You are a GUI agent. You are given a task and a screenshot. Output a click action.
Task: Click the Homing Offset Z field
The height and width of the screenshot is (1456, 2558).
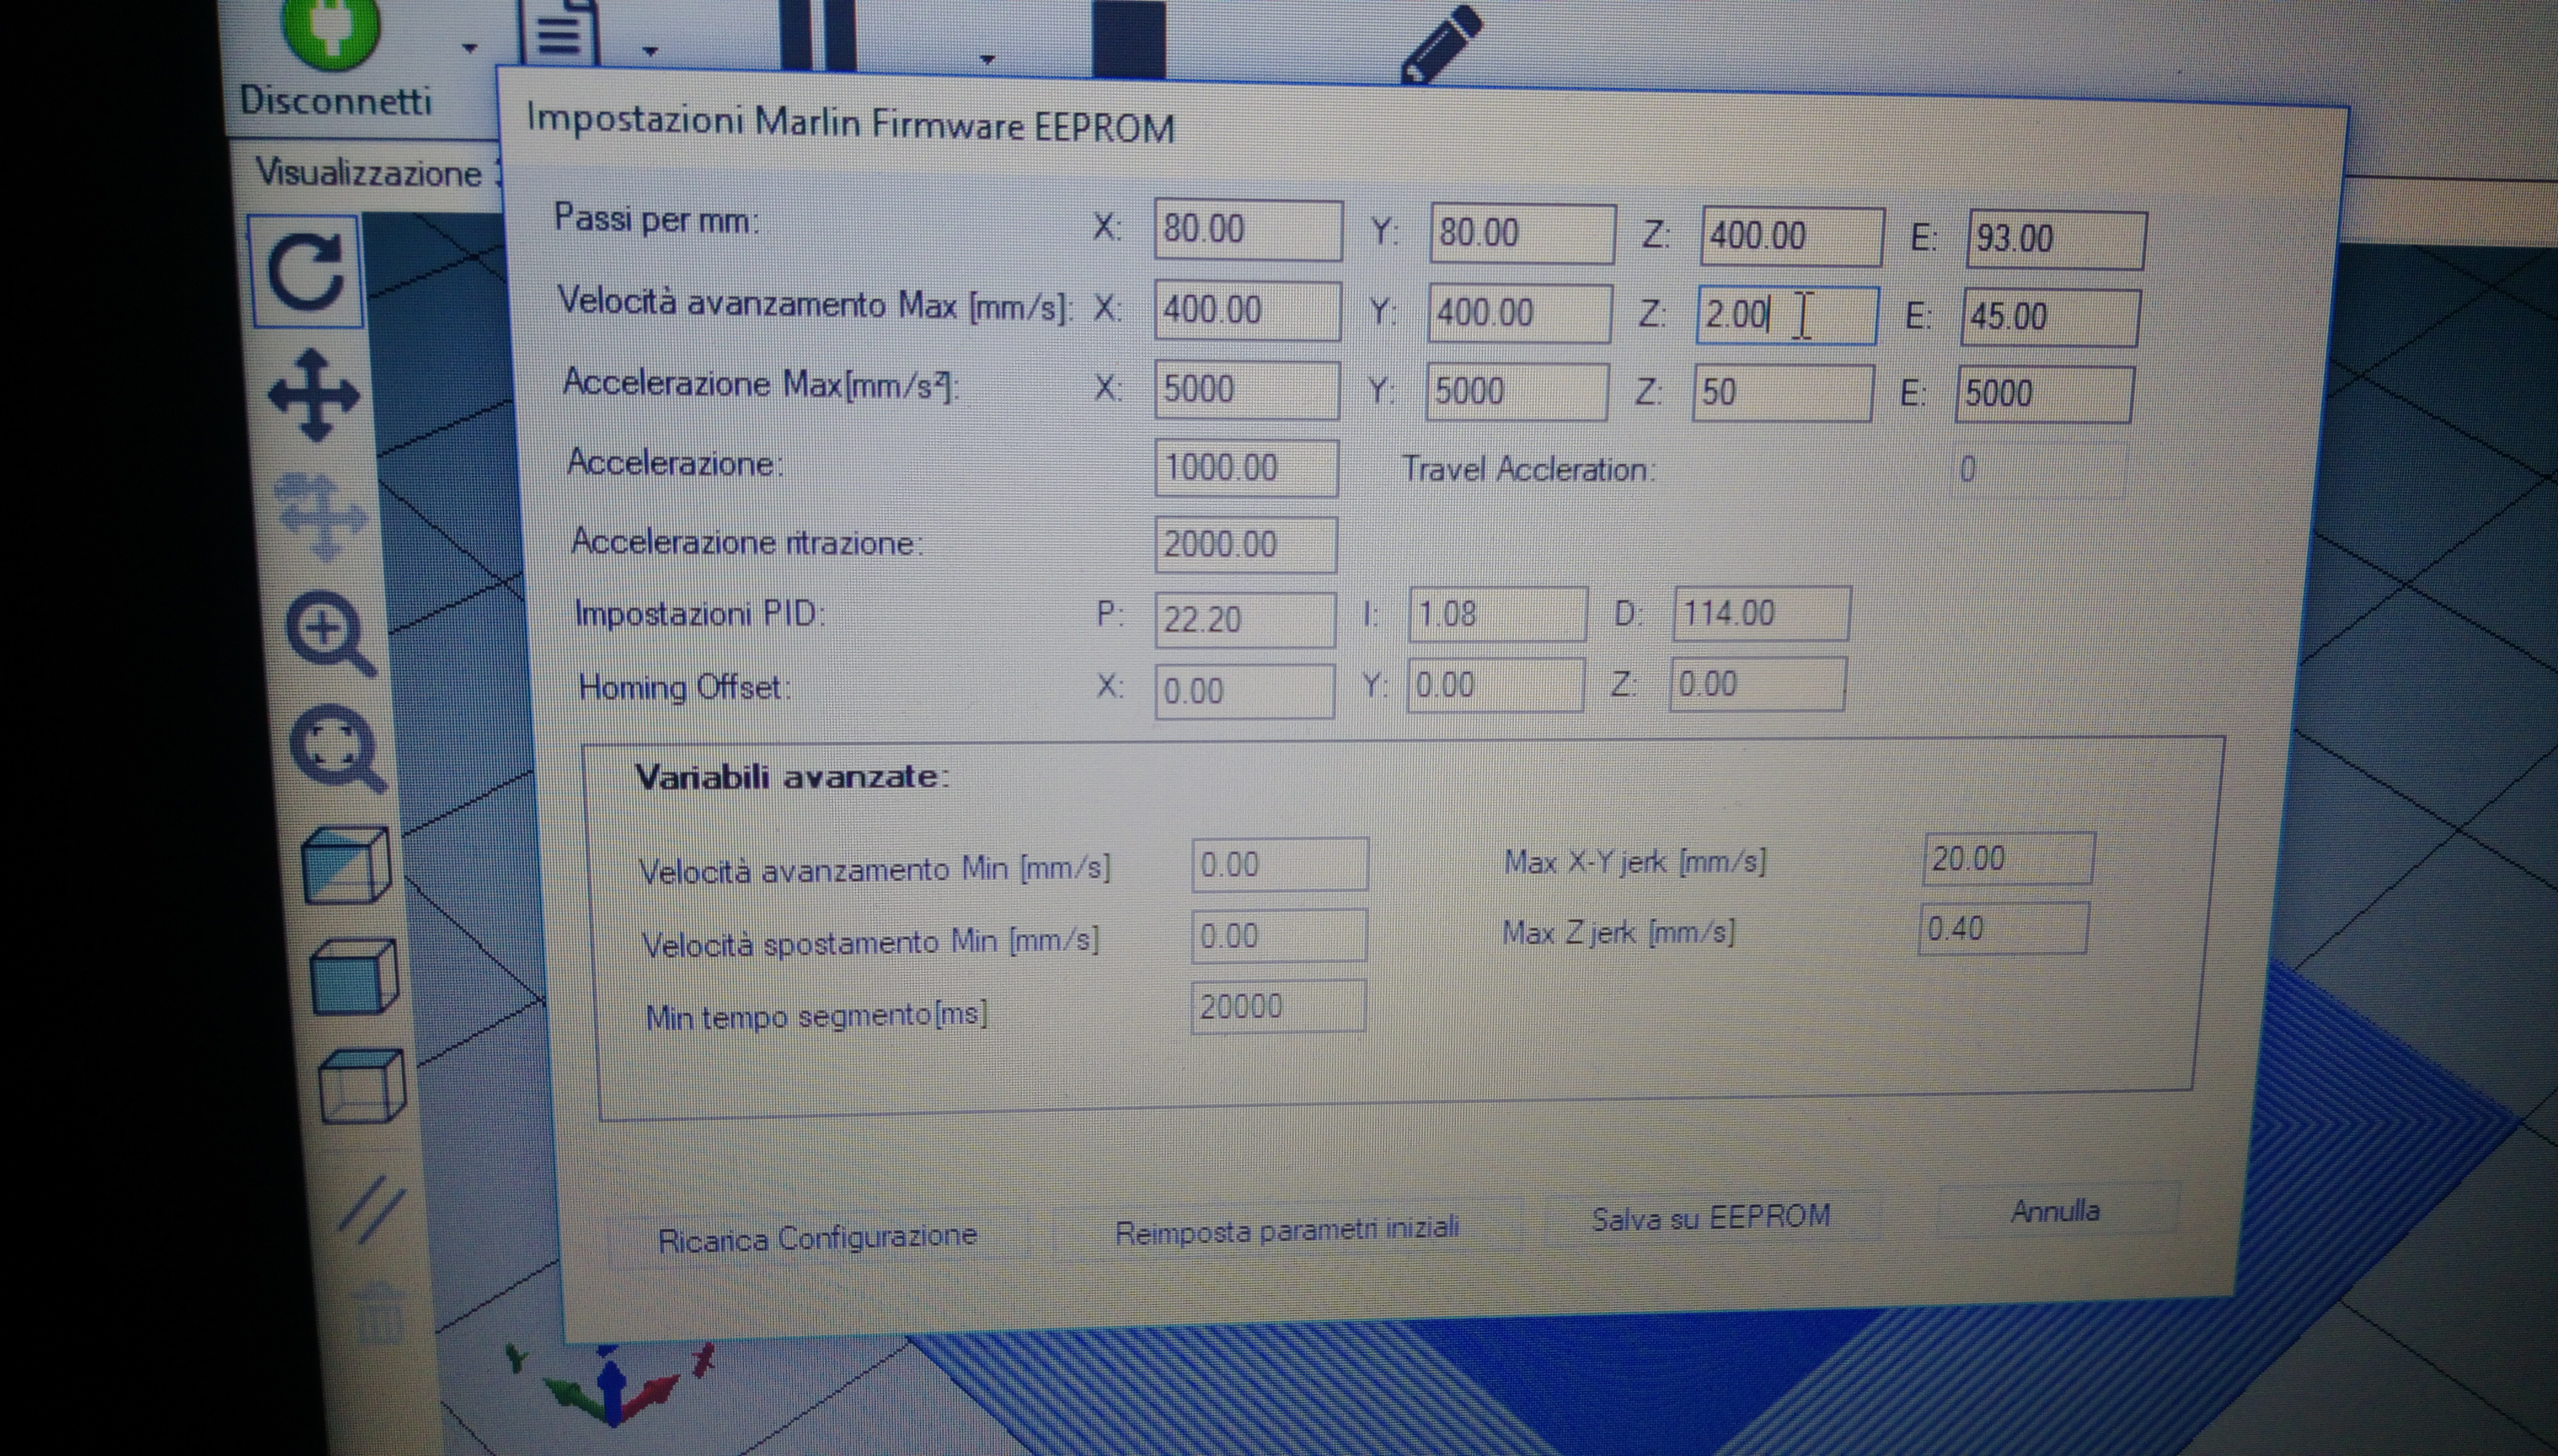(1757, 684)
